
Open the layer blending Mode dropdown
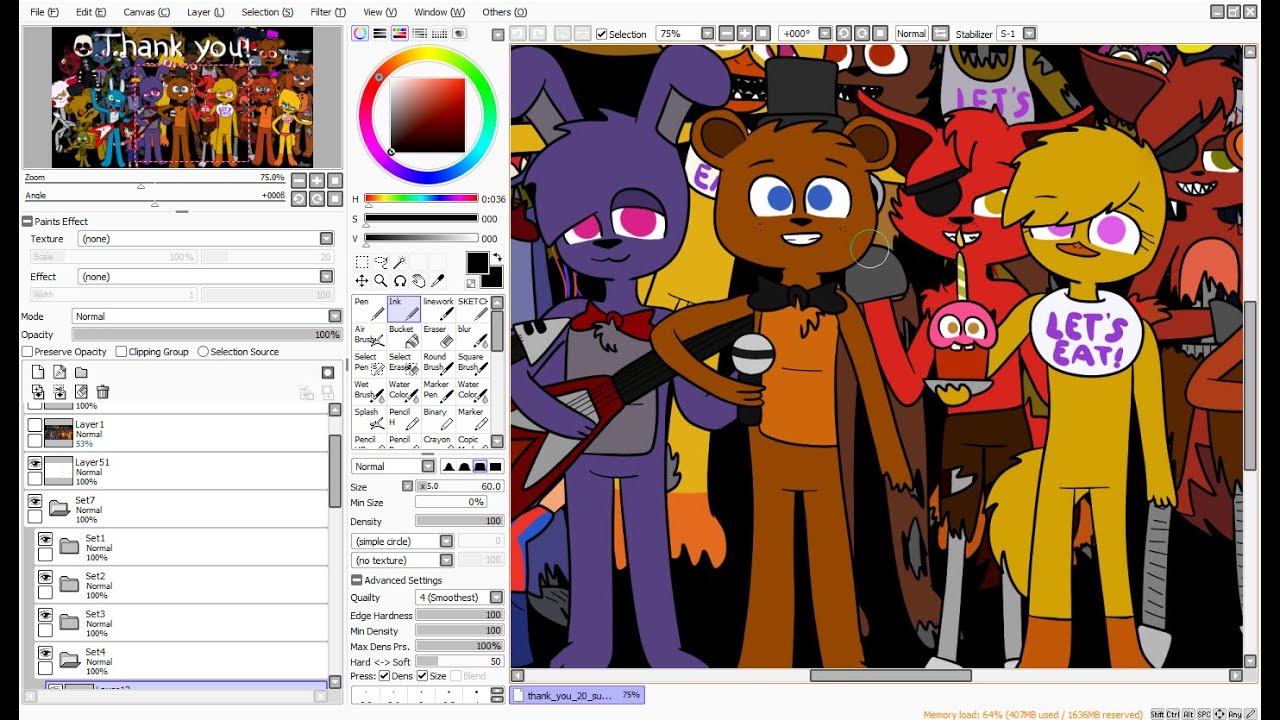(206, 316)
